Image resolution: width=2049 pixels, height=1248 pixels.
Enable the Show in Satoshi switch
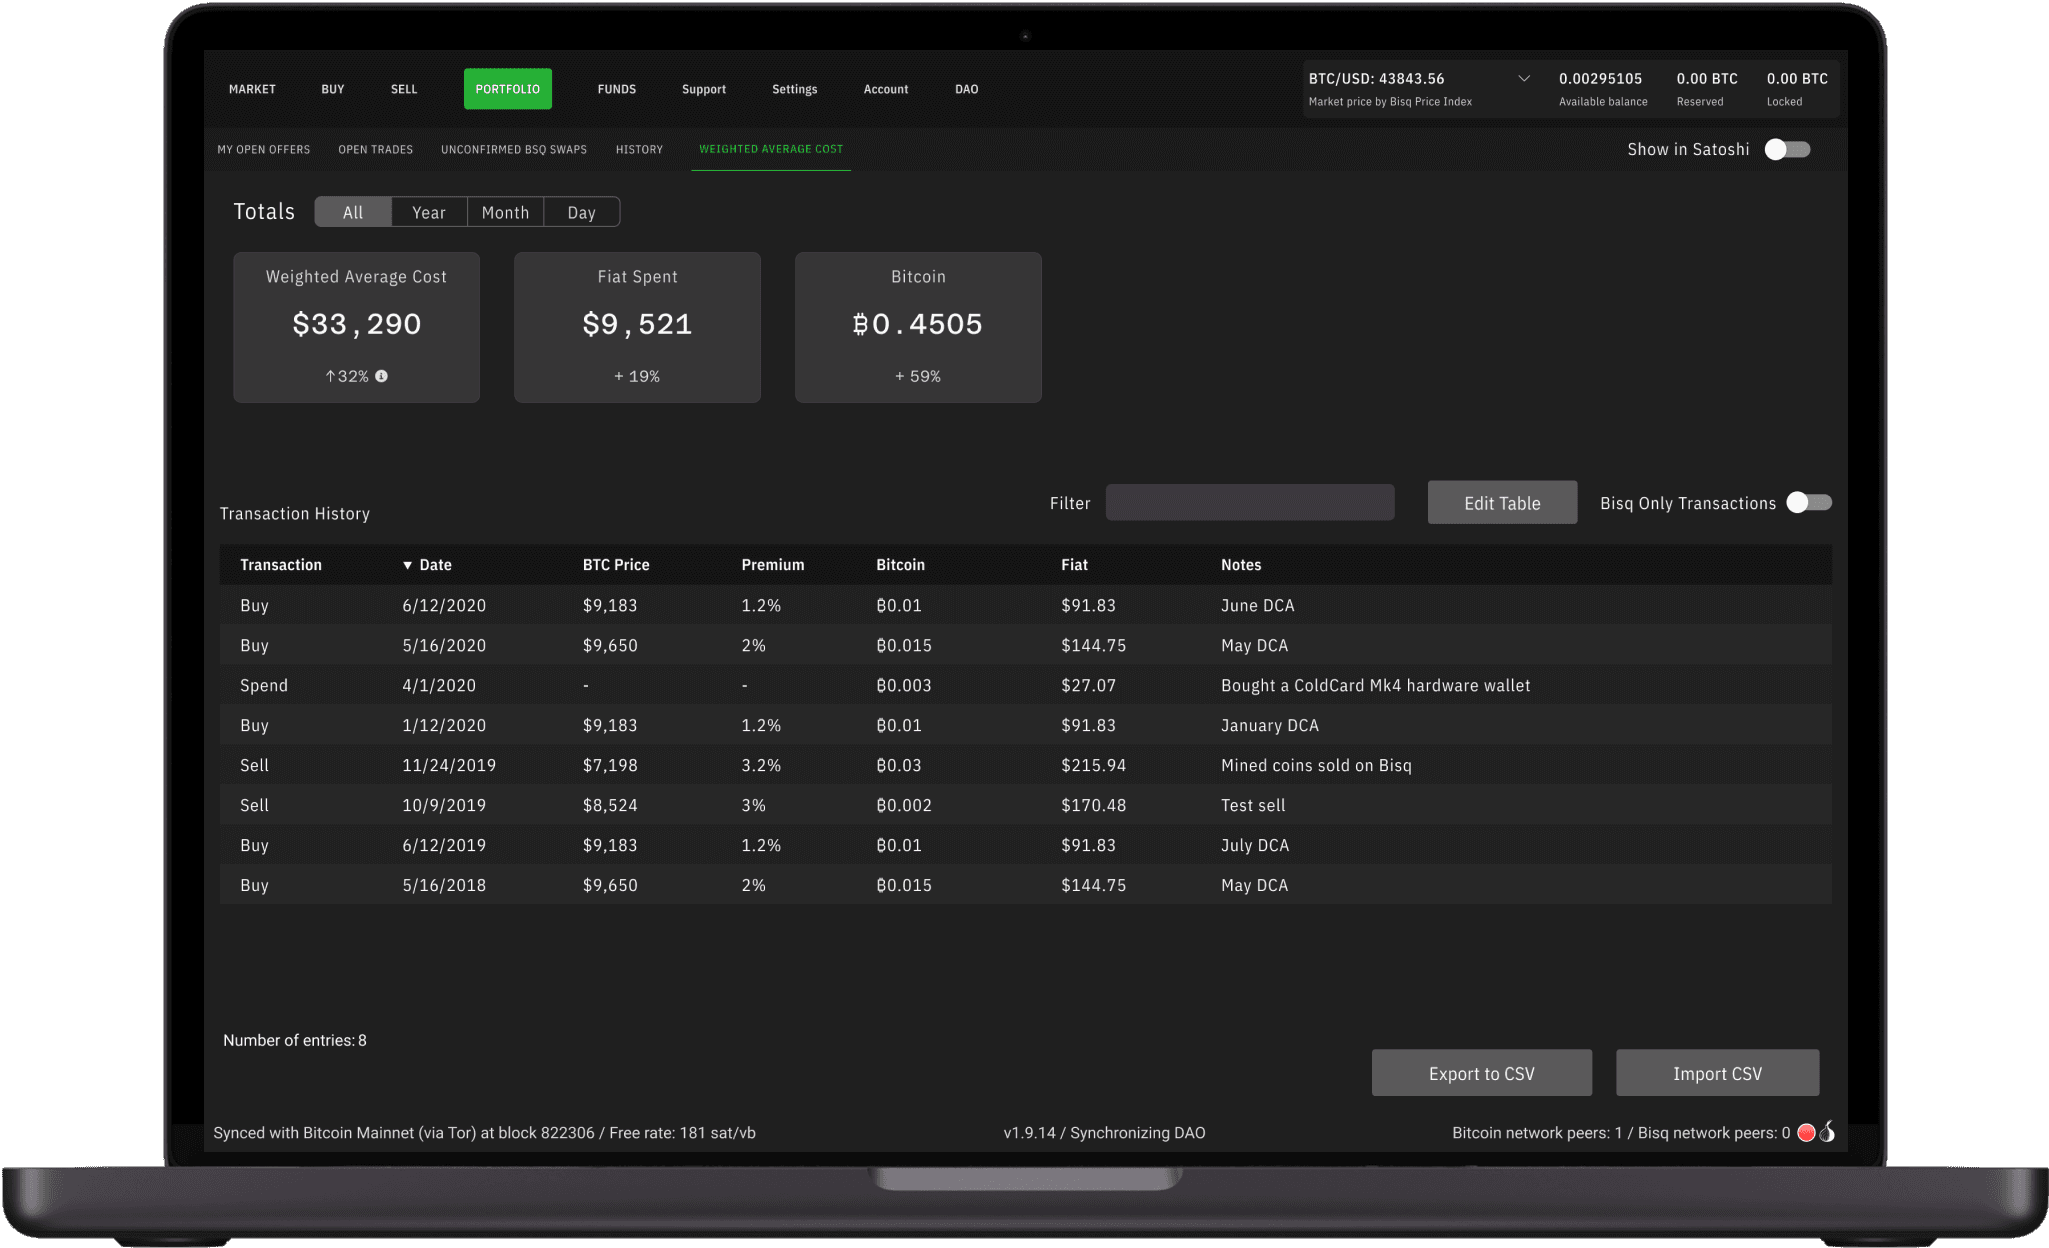coord(1787,149)
